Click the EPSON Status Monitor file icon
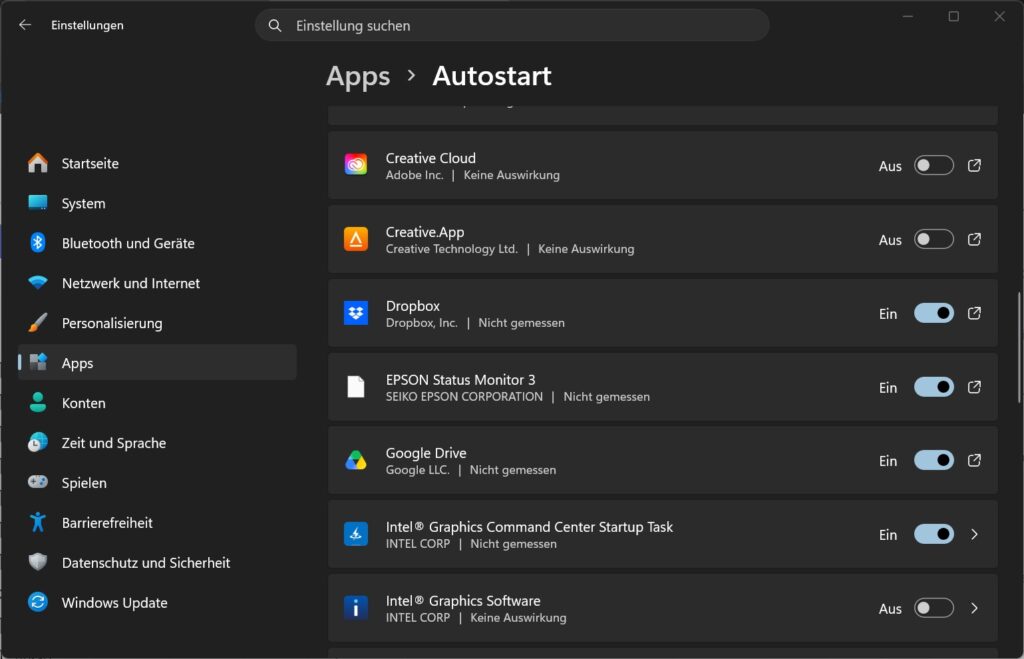The height and width of the screenshot is (659, 1024). [x=356, y=387]
